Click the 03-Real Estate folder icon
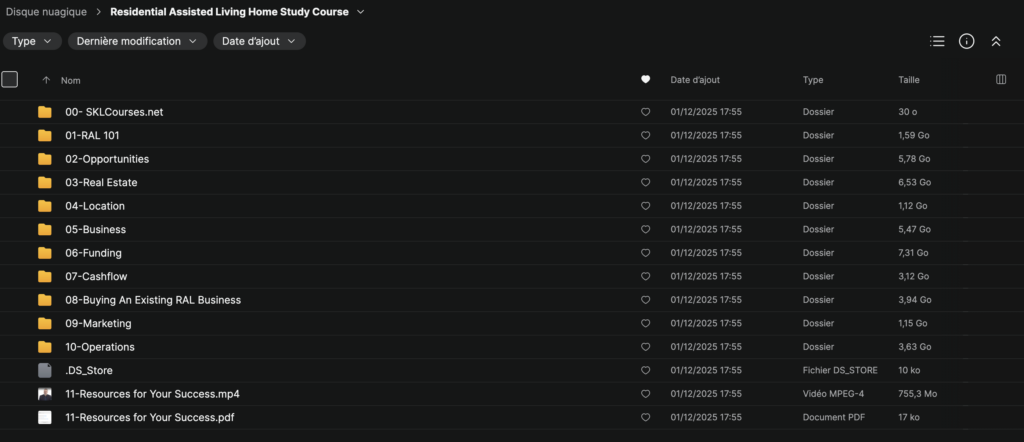Viewport: 1024px width, 442px height. 45,183
